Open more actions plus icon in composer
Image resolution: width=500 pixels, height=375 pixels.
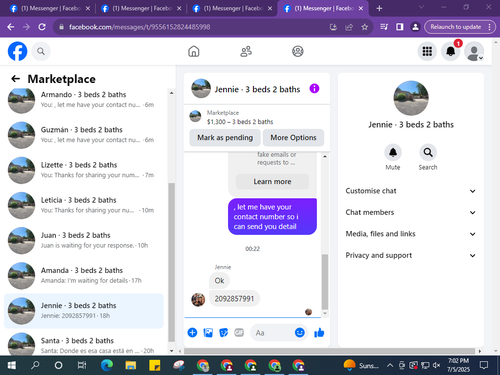click(x=192, y=332)
